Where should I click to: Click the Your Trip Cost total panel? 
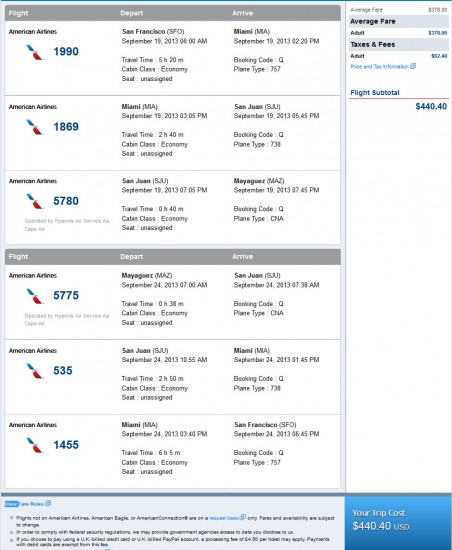tap(398, 522)
